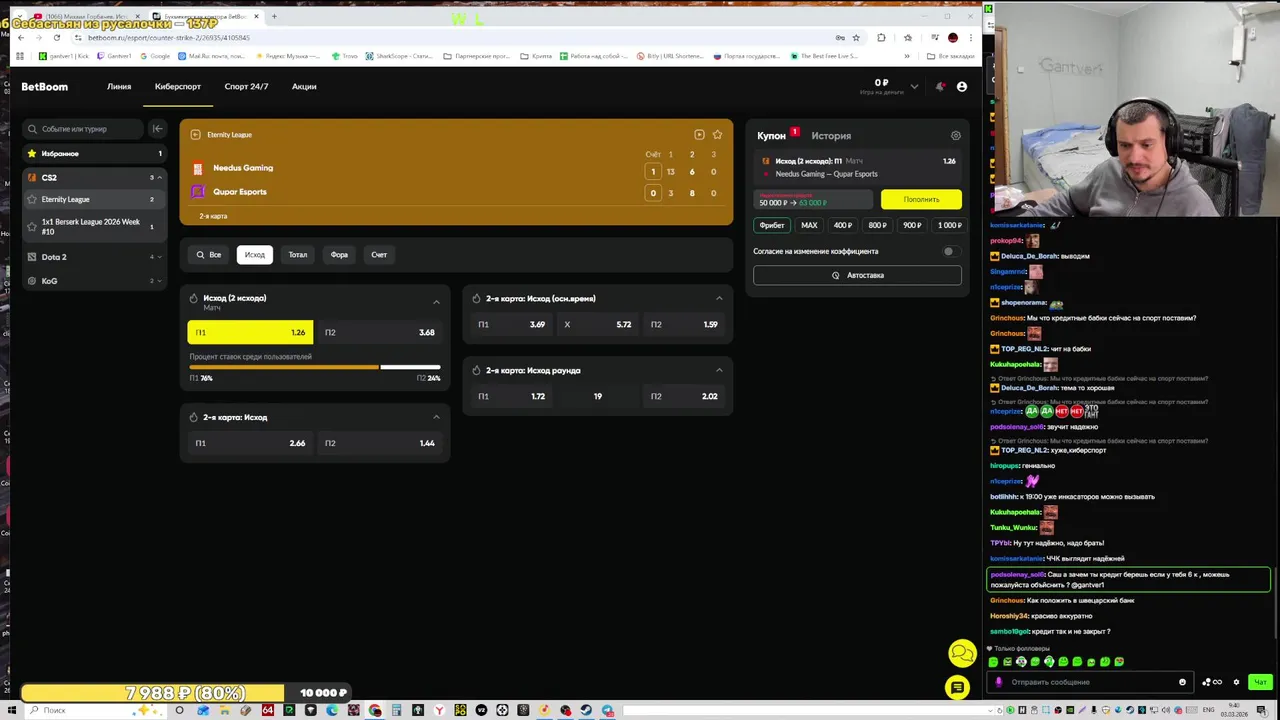Click the user bets percentage bar
1280x720 pixels.
[x=315, y=367]
